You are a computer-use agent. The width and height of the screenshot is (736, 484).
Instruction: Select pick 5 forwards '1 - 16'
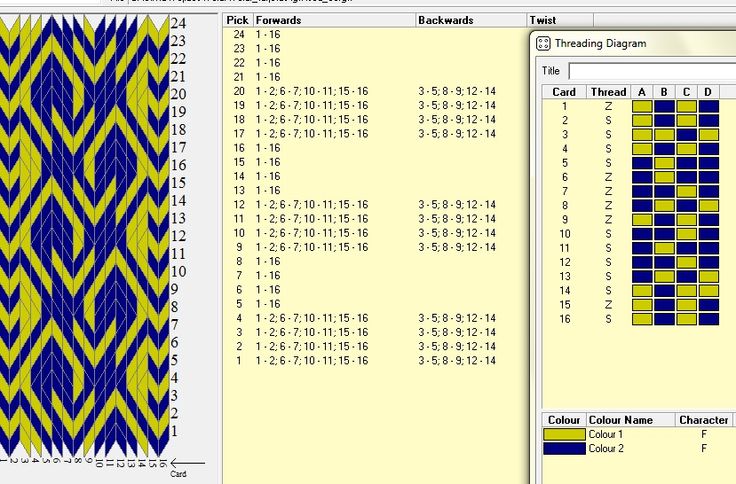[x=268, y=304]
